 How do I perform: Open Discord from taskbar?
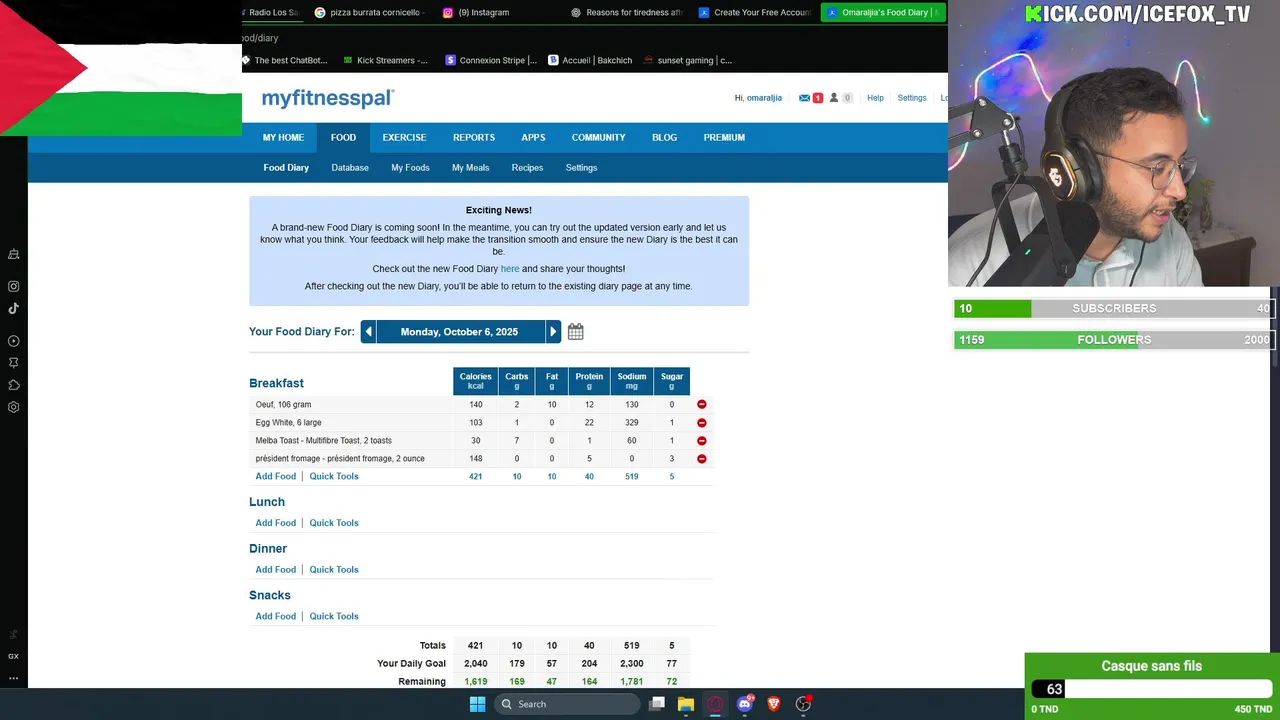click(745, 704)
